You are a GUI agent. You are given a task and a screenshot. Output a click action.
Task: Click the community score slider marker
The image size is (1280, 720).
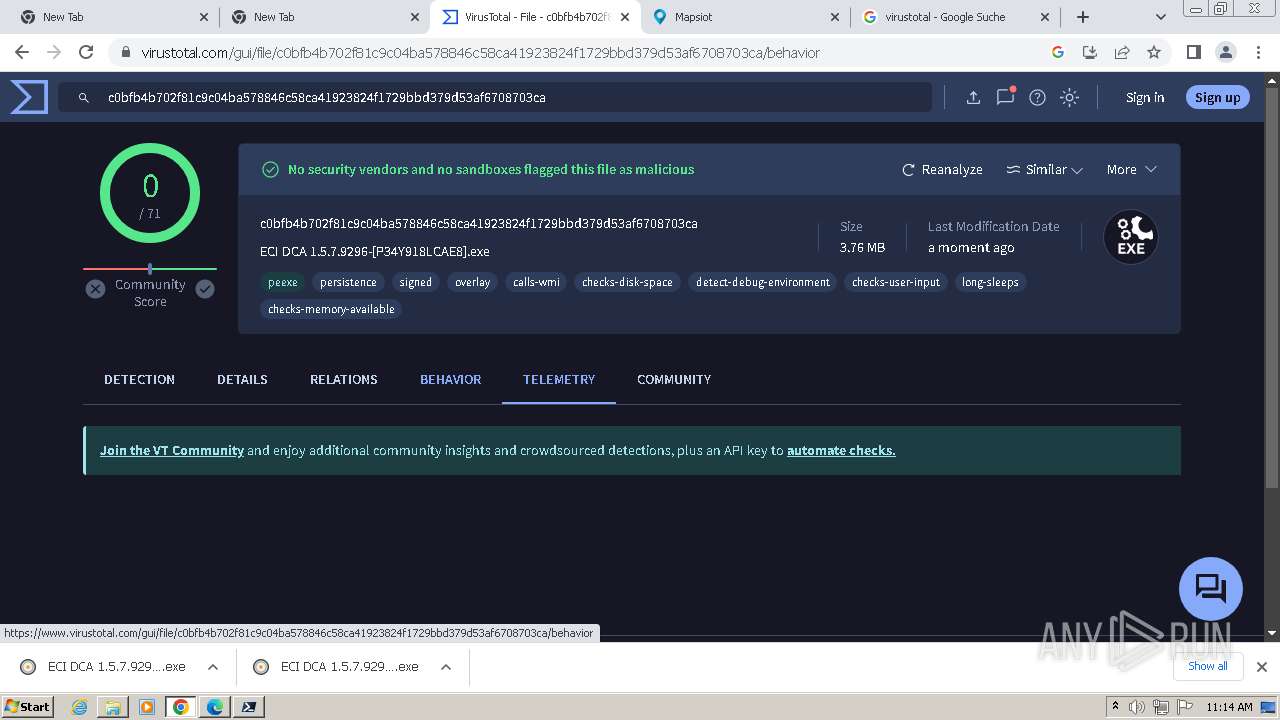point(150,268)
